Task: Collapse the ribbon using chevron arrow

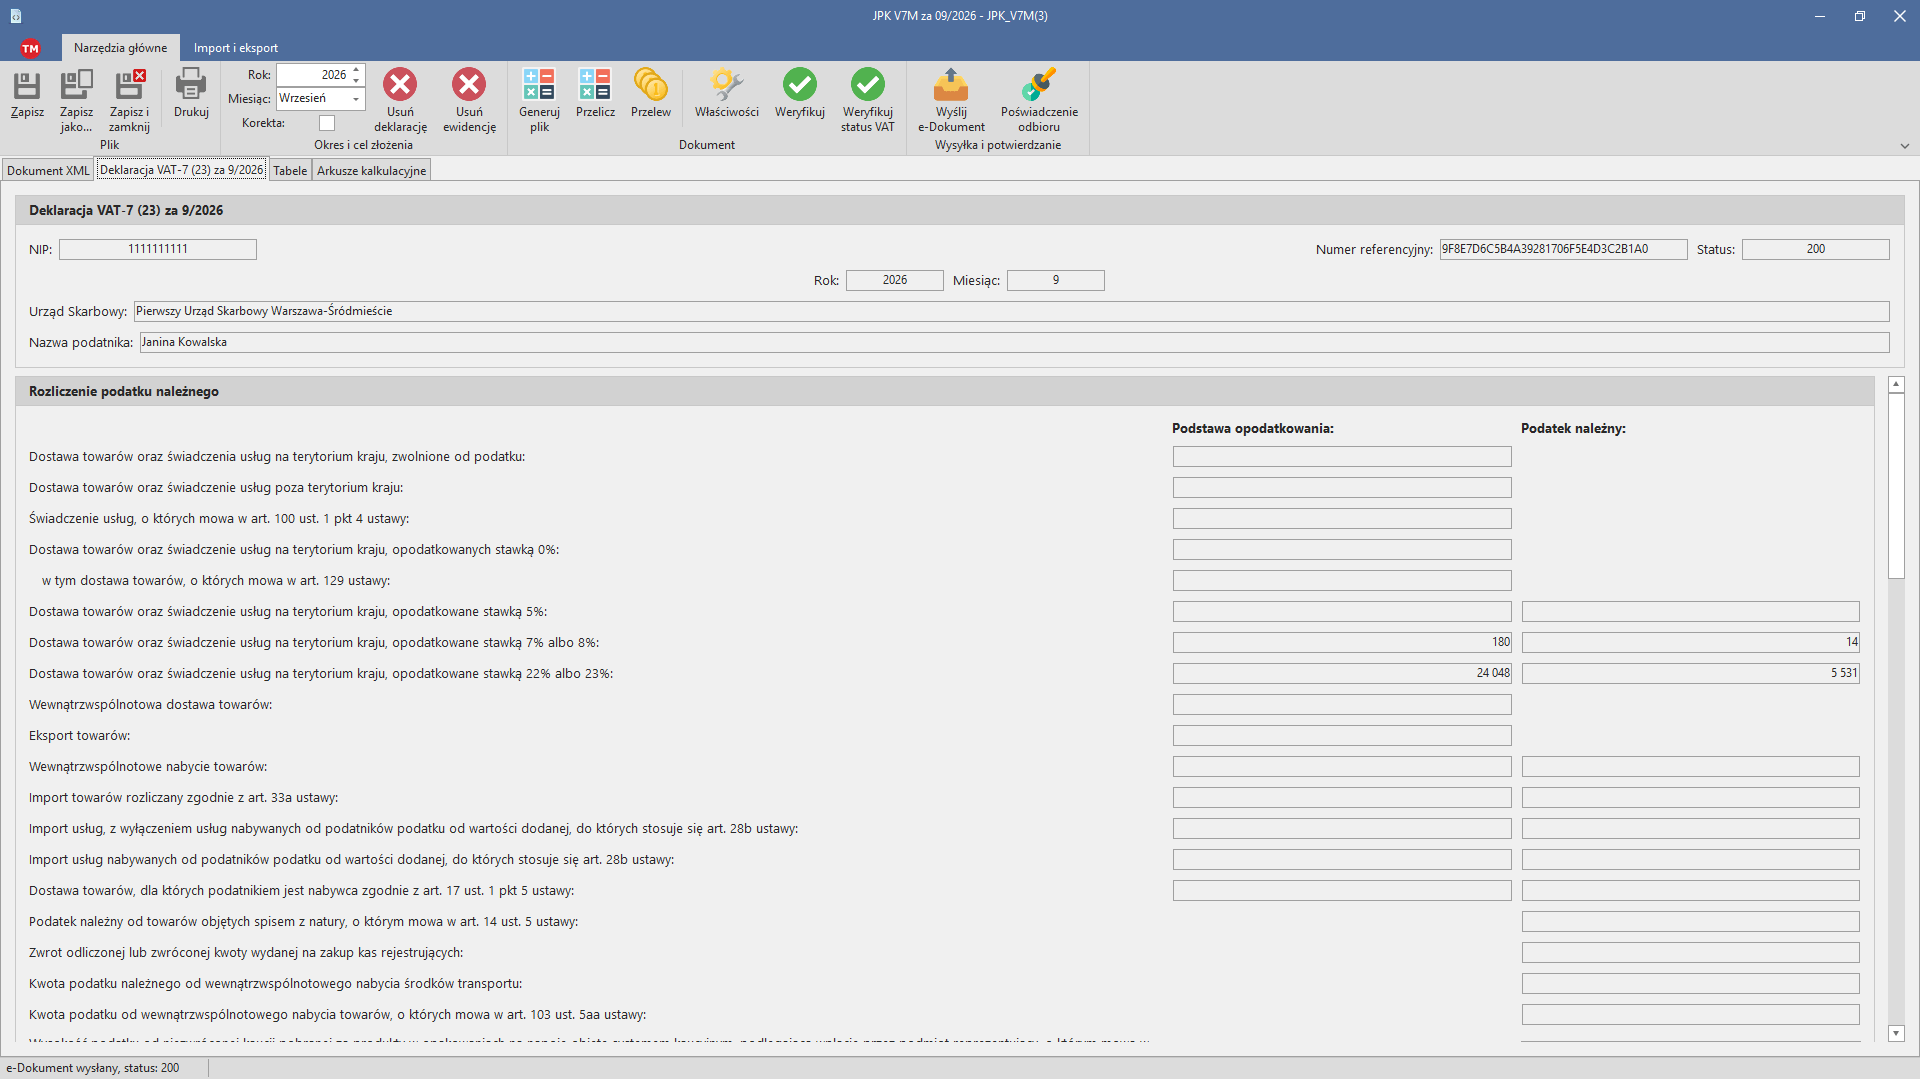Action: (1905, 146)
